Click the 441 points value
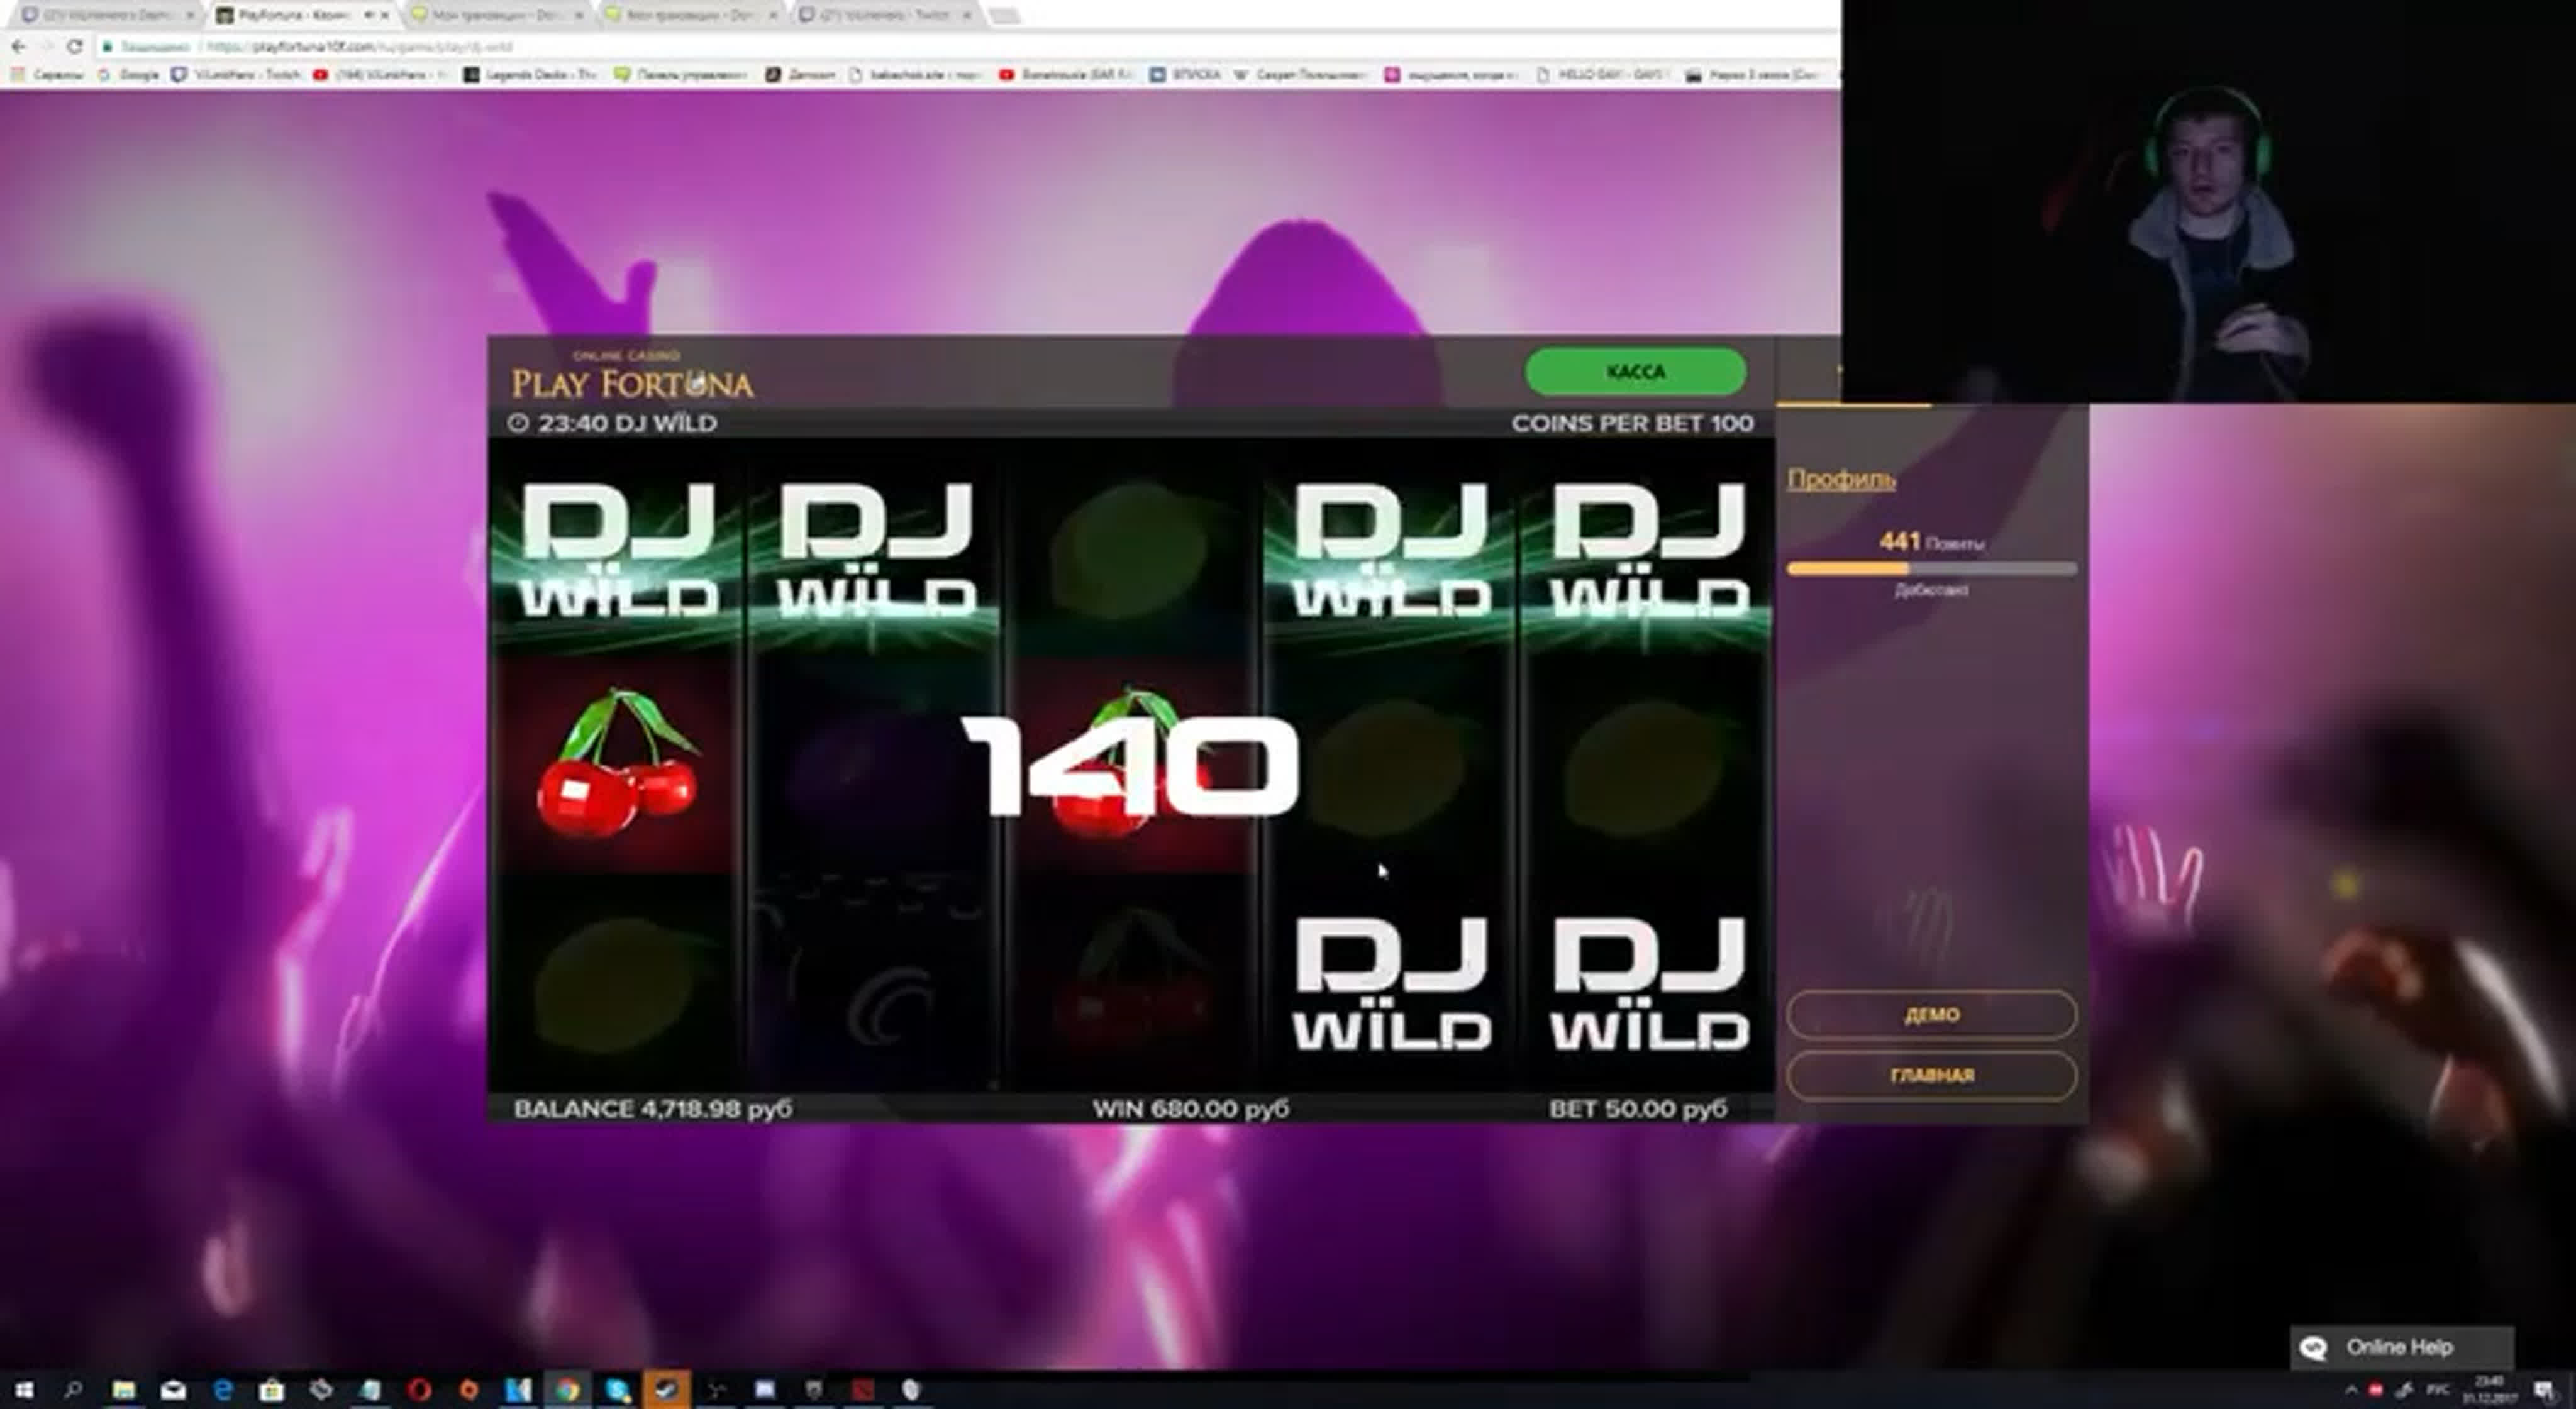Screen dimensions: 2576x1409 pos(1899,542)
